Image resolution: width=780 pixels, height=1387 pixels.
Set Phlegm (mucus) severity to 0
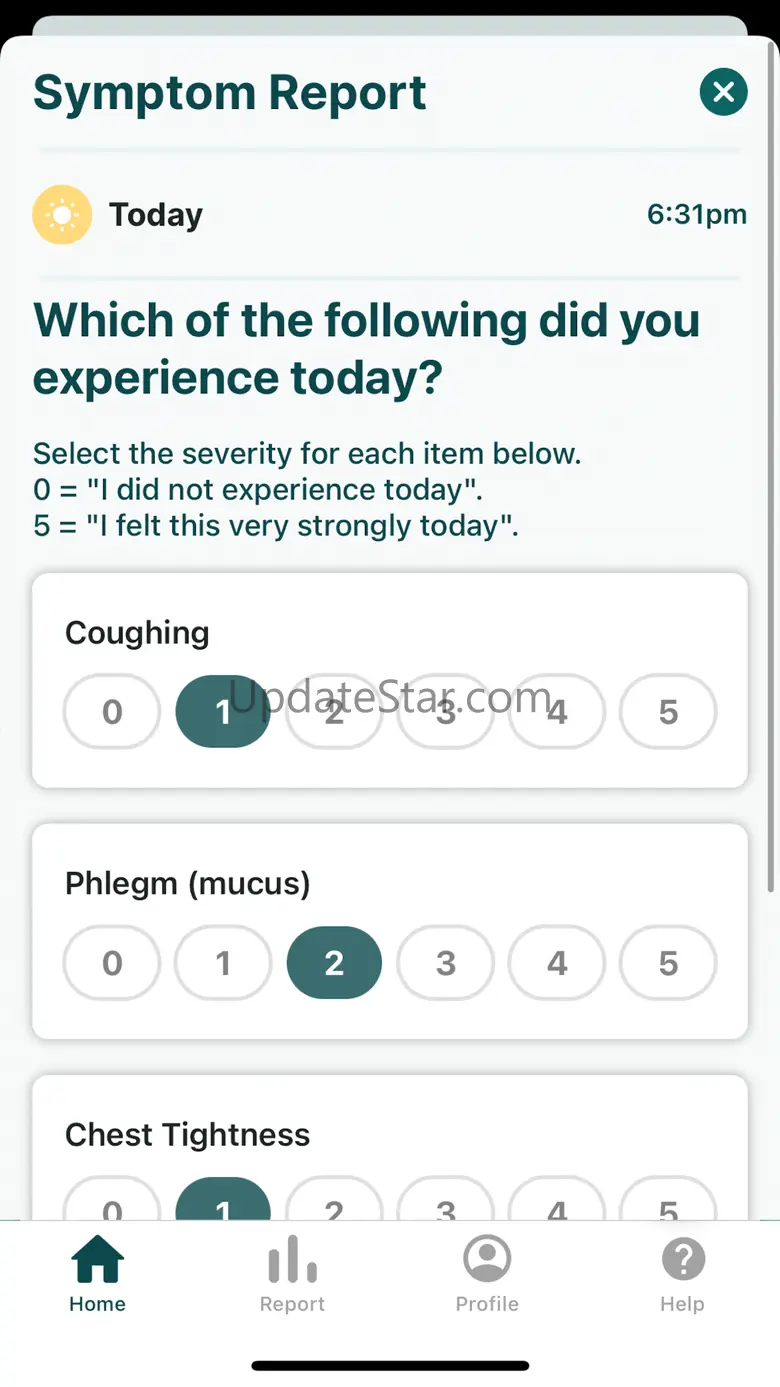pyautogui.click(x=112, y=963)
